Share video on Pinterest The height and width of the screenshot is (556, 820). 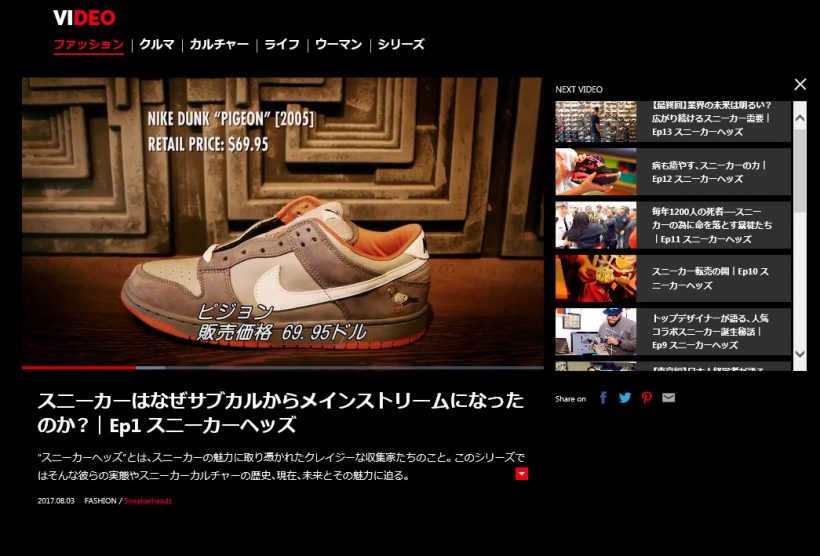pos(647,398)
